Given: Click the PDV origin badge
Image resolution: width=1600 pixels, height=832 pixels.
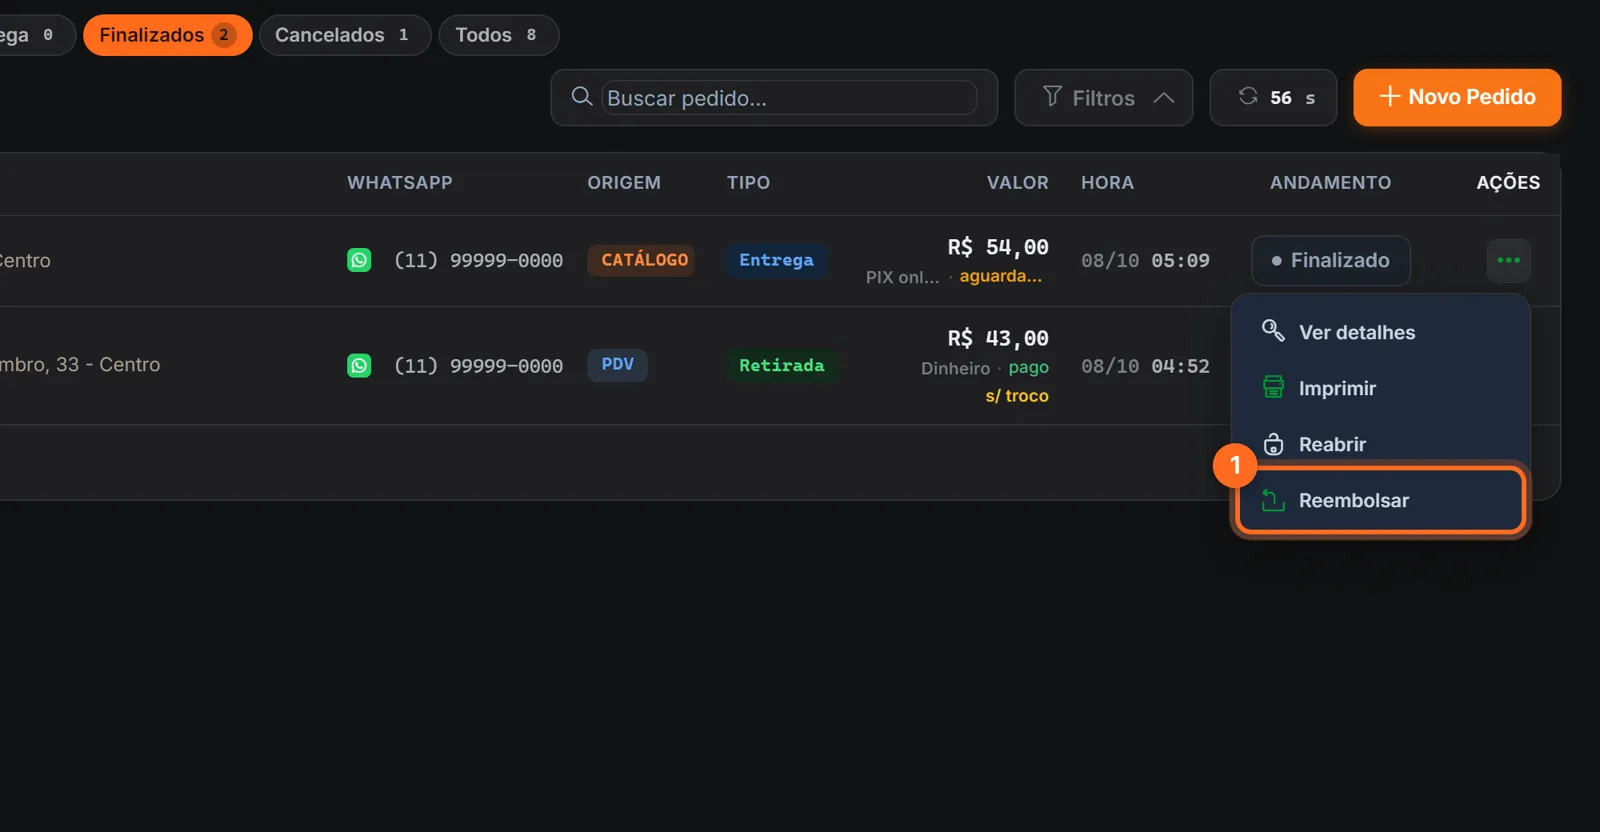Looking at the screenshot, I should (x=617, y=364).
